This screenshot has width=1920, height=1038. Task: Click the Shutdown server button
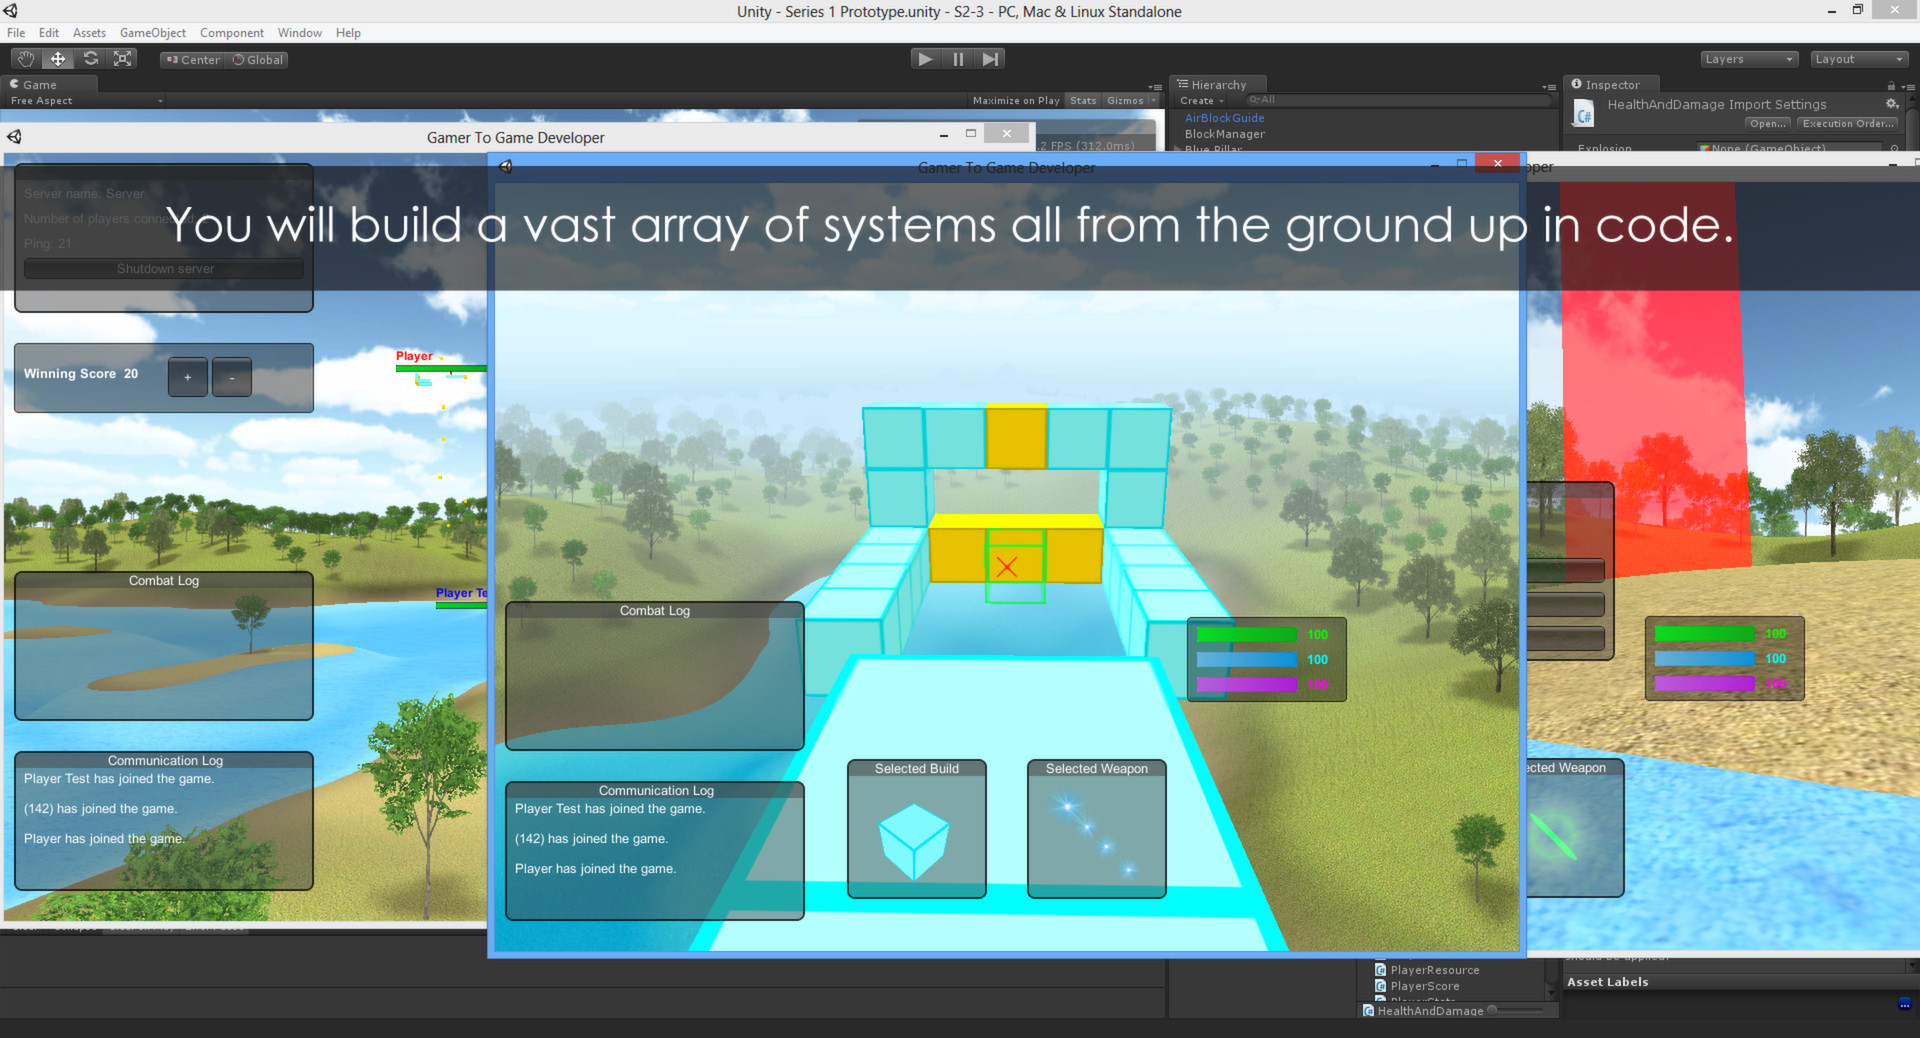pyautogui.click(x=164, y=269)
